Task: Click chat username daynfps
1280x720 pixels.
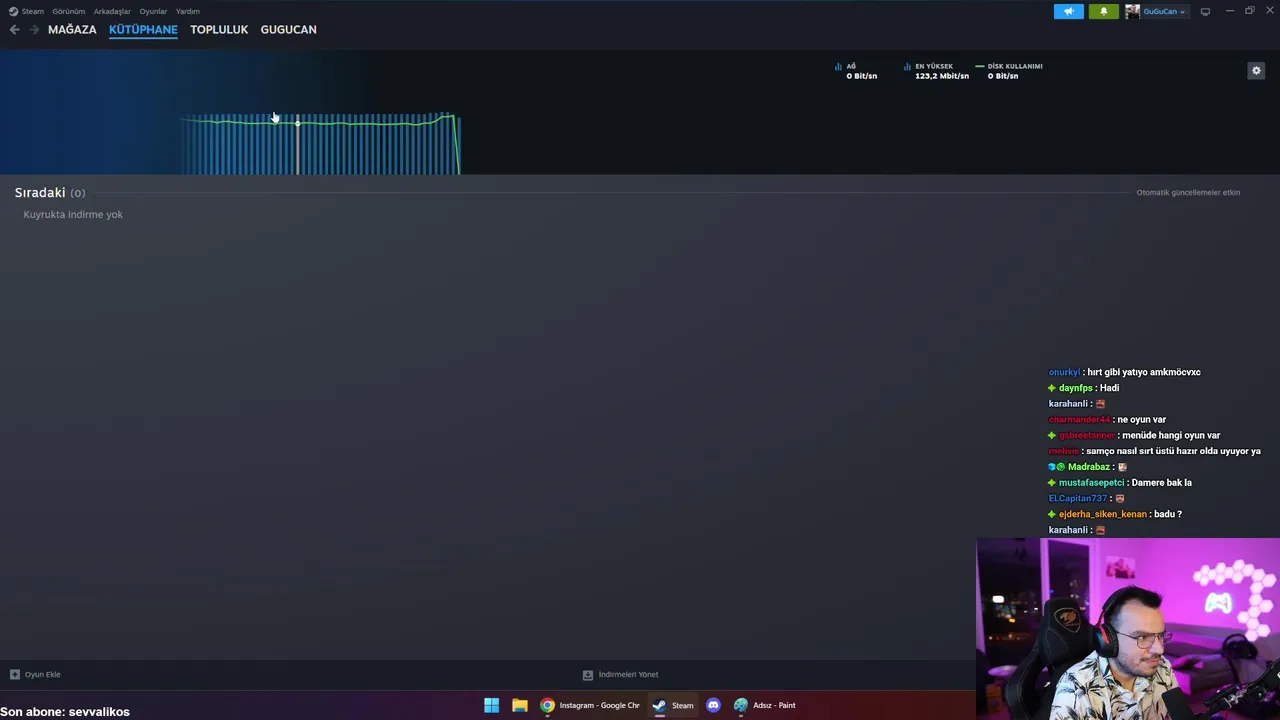Action: pos(1076,388)
